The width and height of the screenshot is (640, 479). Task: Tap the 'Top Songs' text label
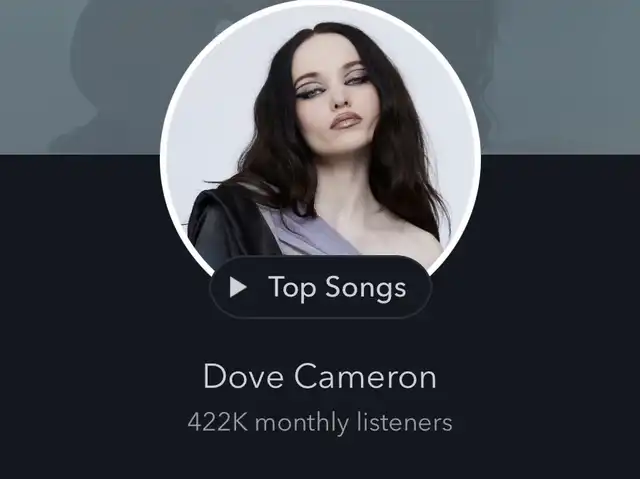click(337, 288)
